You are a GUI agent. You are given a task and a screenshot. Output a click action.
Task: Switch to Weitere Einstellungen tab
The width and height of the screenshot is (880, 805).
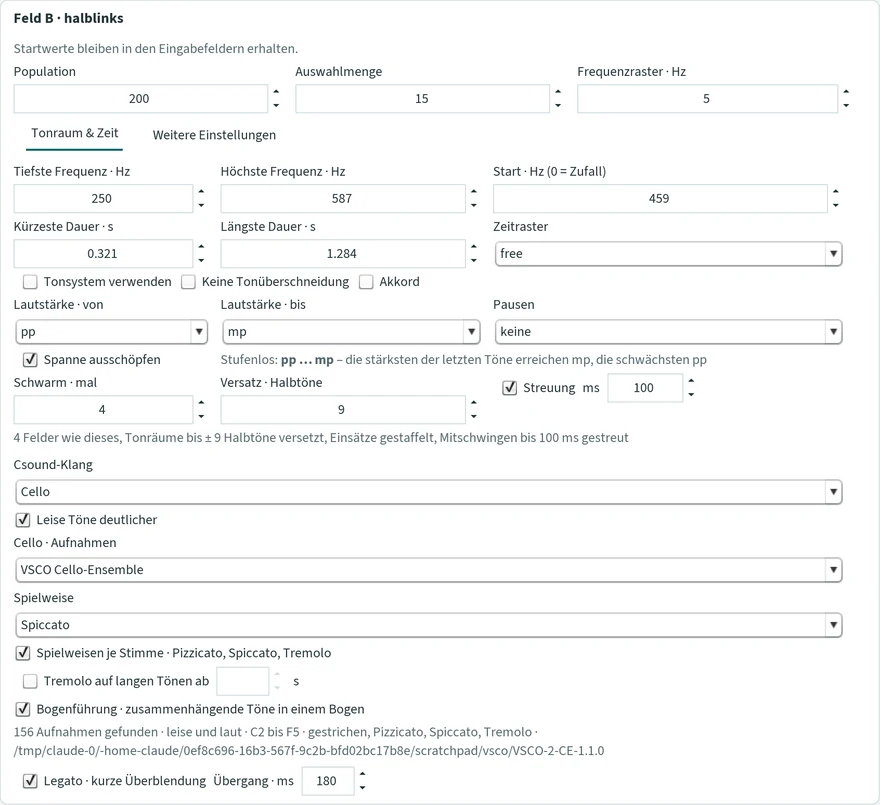point(214,135)
